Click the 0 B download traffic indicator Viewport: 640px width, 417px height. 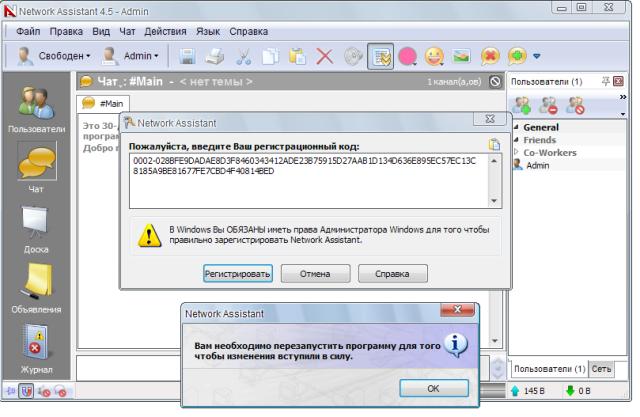pyautogui.click(x=578, y=391)
